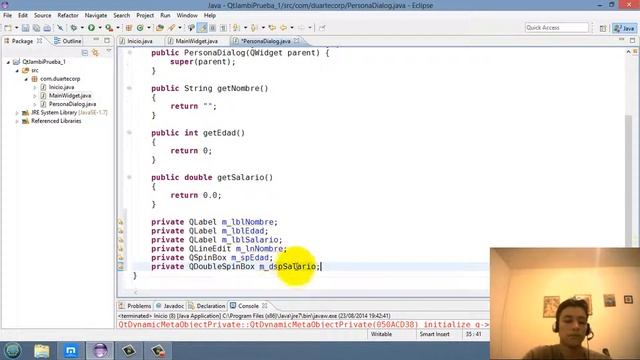Click the Run External Tools icon
Viewport: 640px width, 360px height.
109,28
